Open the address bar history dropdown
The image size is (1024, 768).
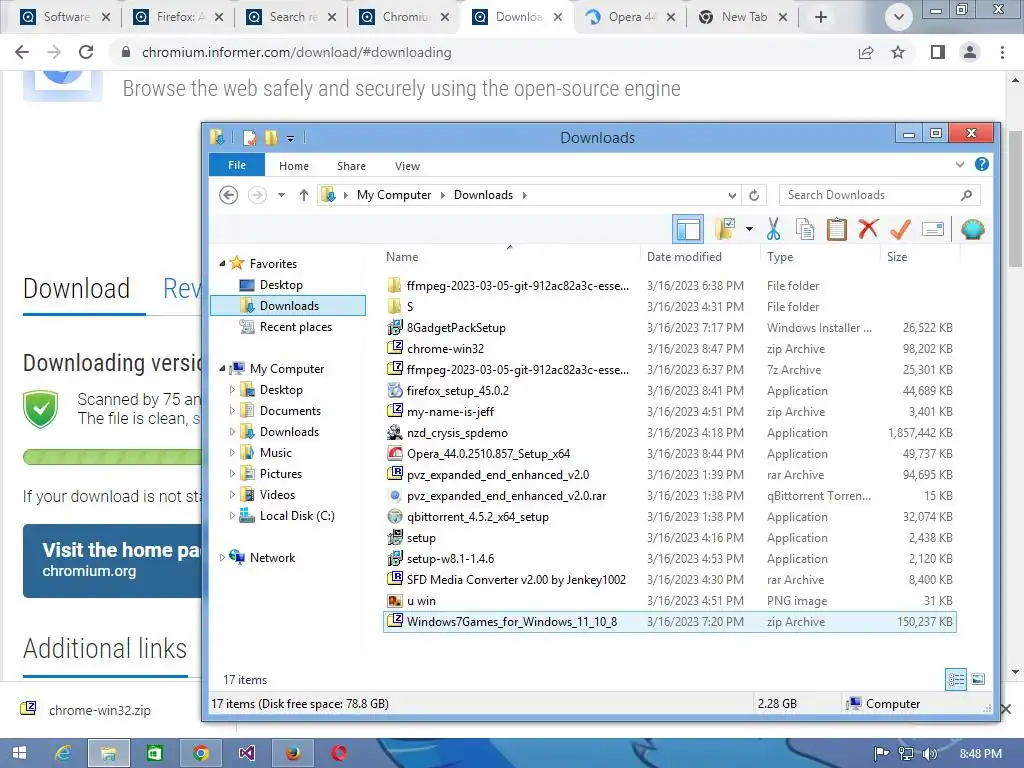[732, 195]
